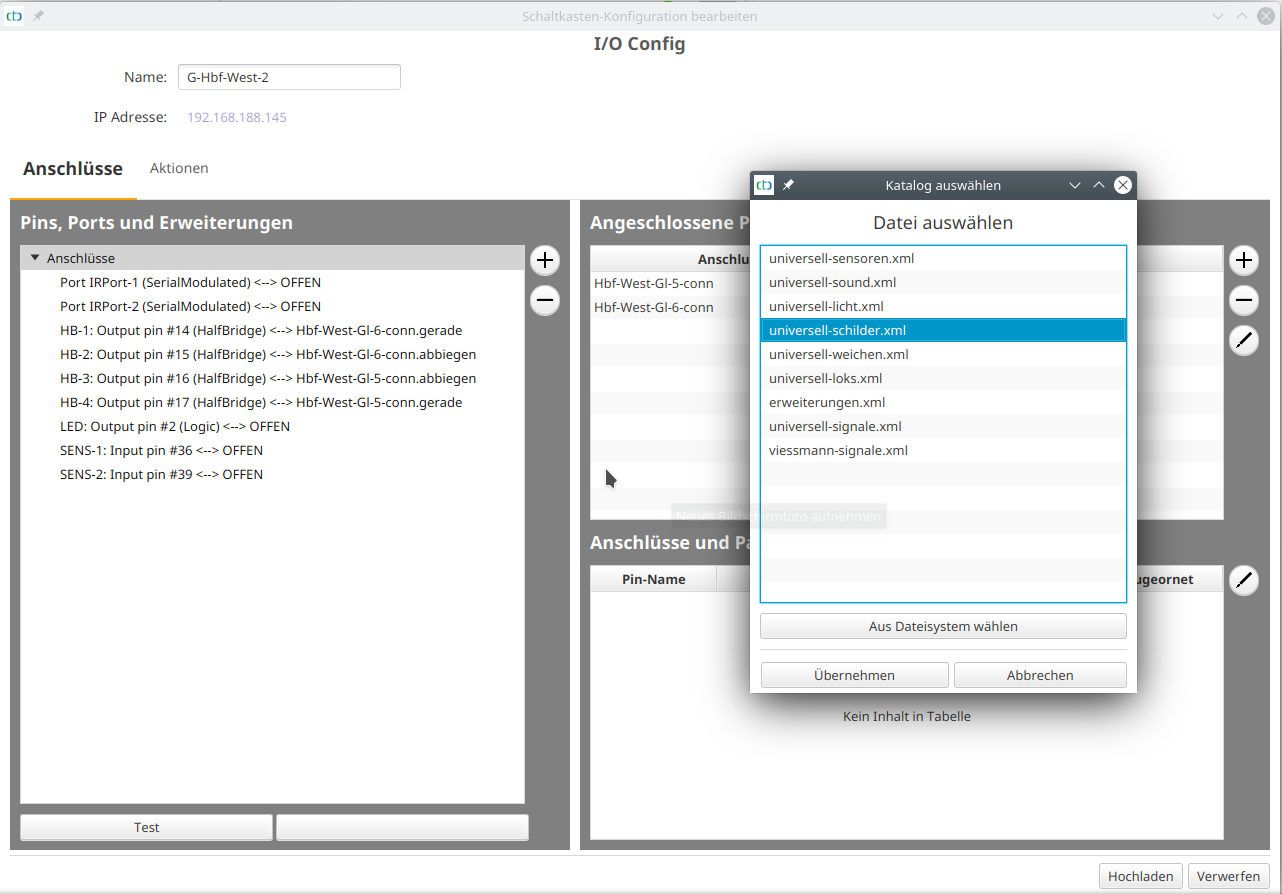
Task: Select the Anschlüsse tab
Action: [x=72, y=168]
